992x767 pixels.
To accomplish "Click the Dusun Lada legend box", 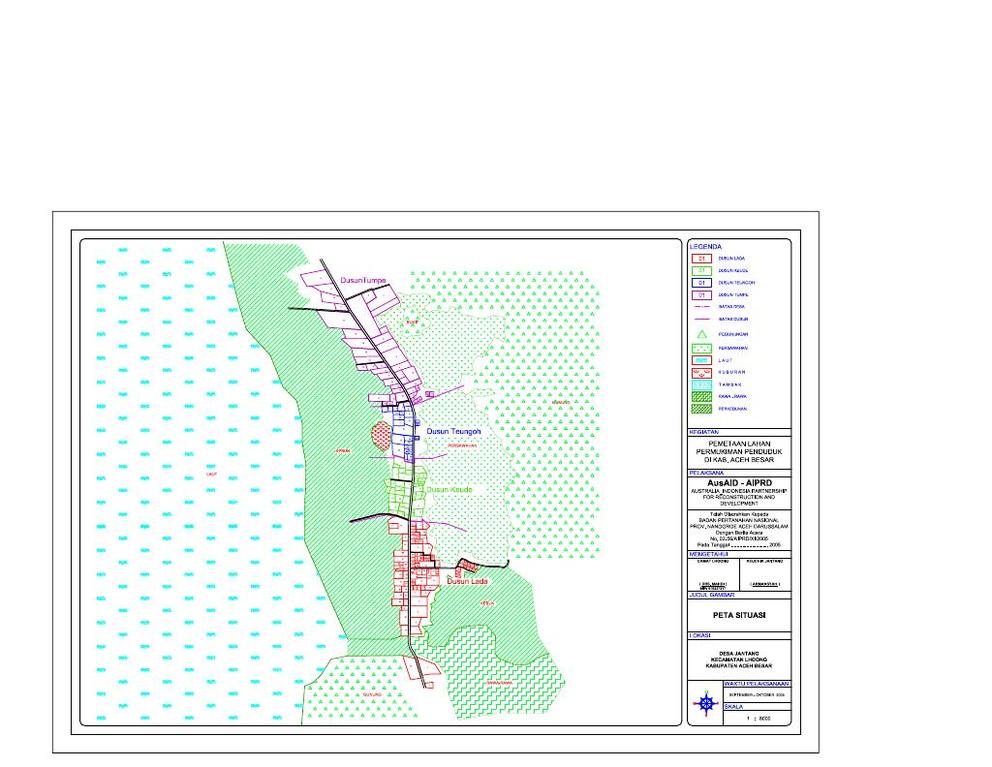I will [702, 258].
